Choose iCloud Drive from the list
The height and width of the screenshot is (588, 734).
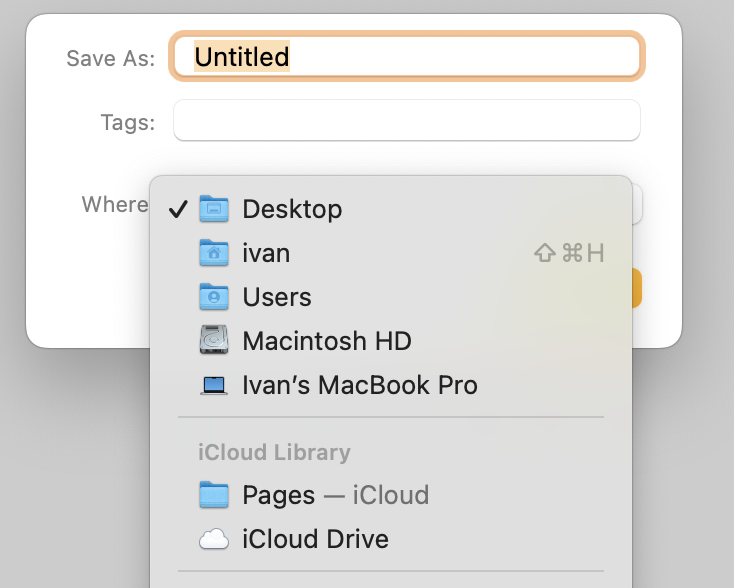coord(315,540)
